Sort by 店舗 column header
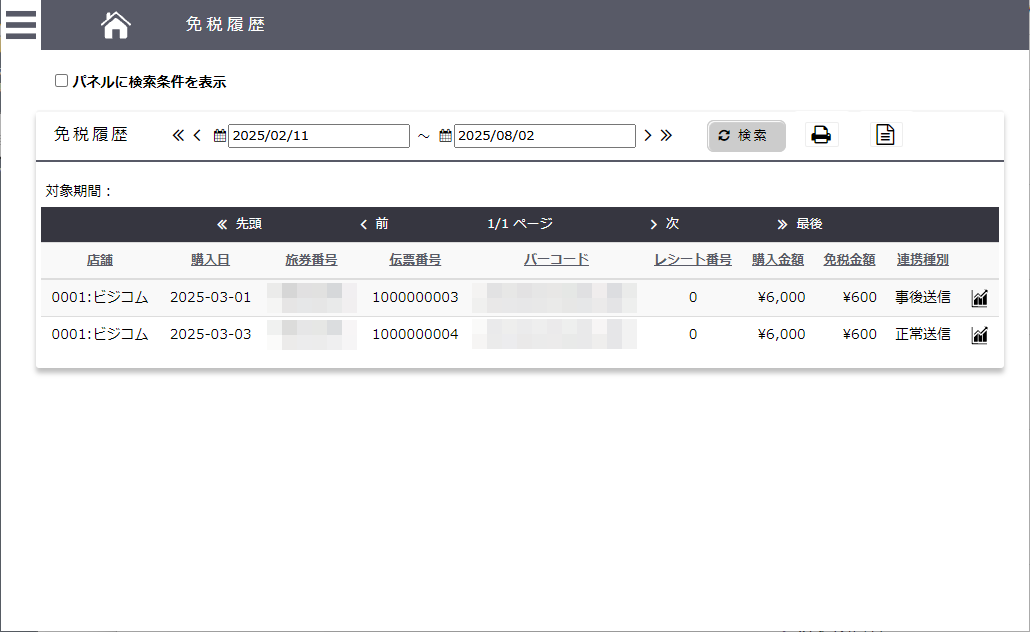The image size is (1030, 632). pos(100,260)
